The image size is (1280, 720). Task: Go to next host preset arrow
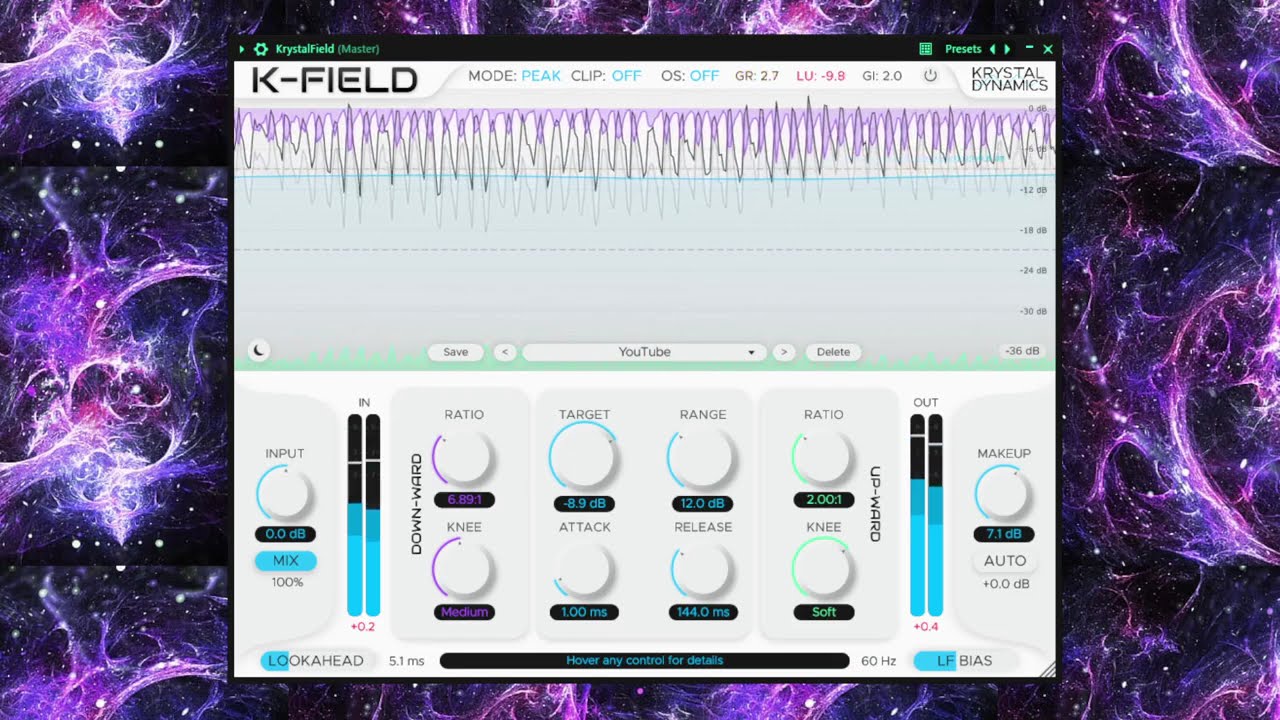[1007, 49]
